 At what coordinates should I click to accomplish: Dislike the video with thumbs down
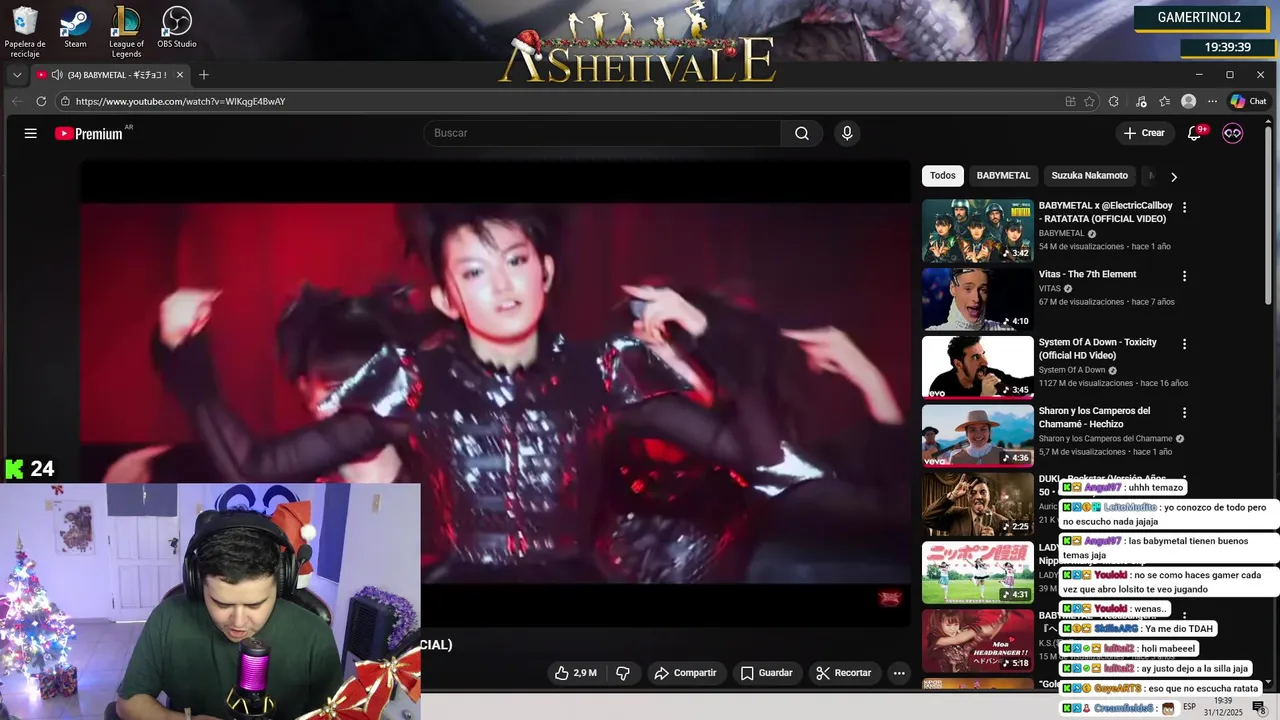coord(622,673)
